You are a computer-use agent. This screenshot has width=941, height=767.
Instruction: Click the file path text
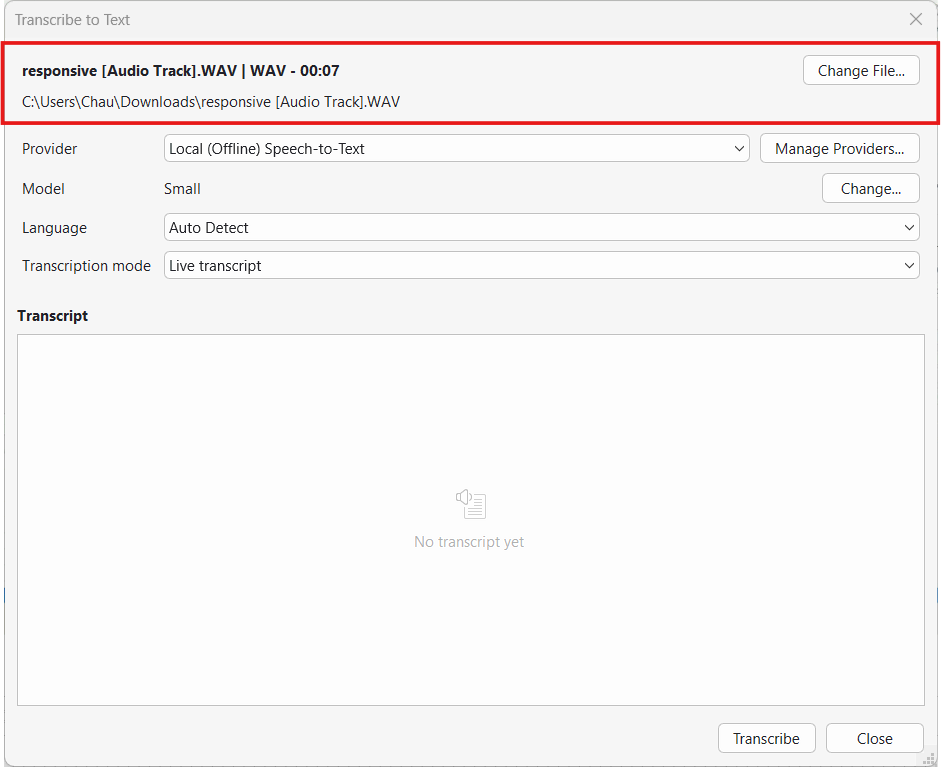[x=211, y=101]
